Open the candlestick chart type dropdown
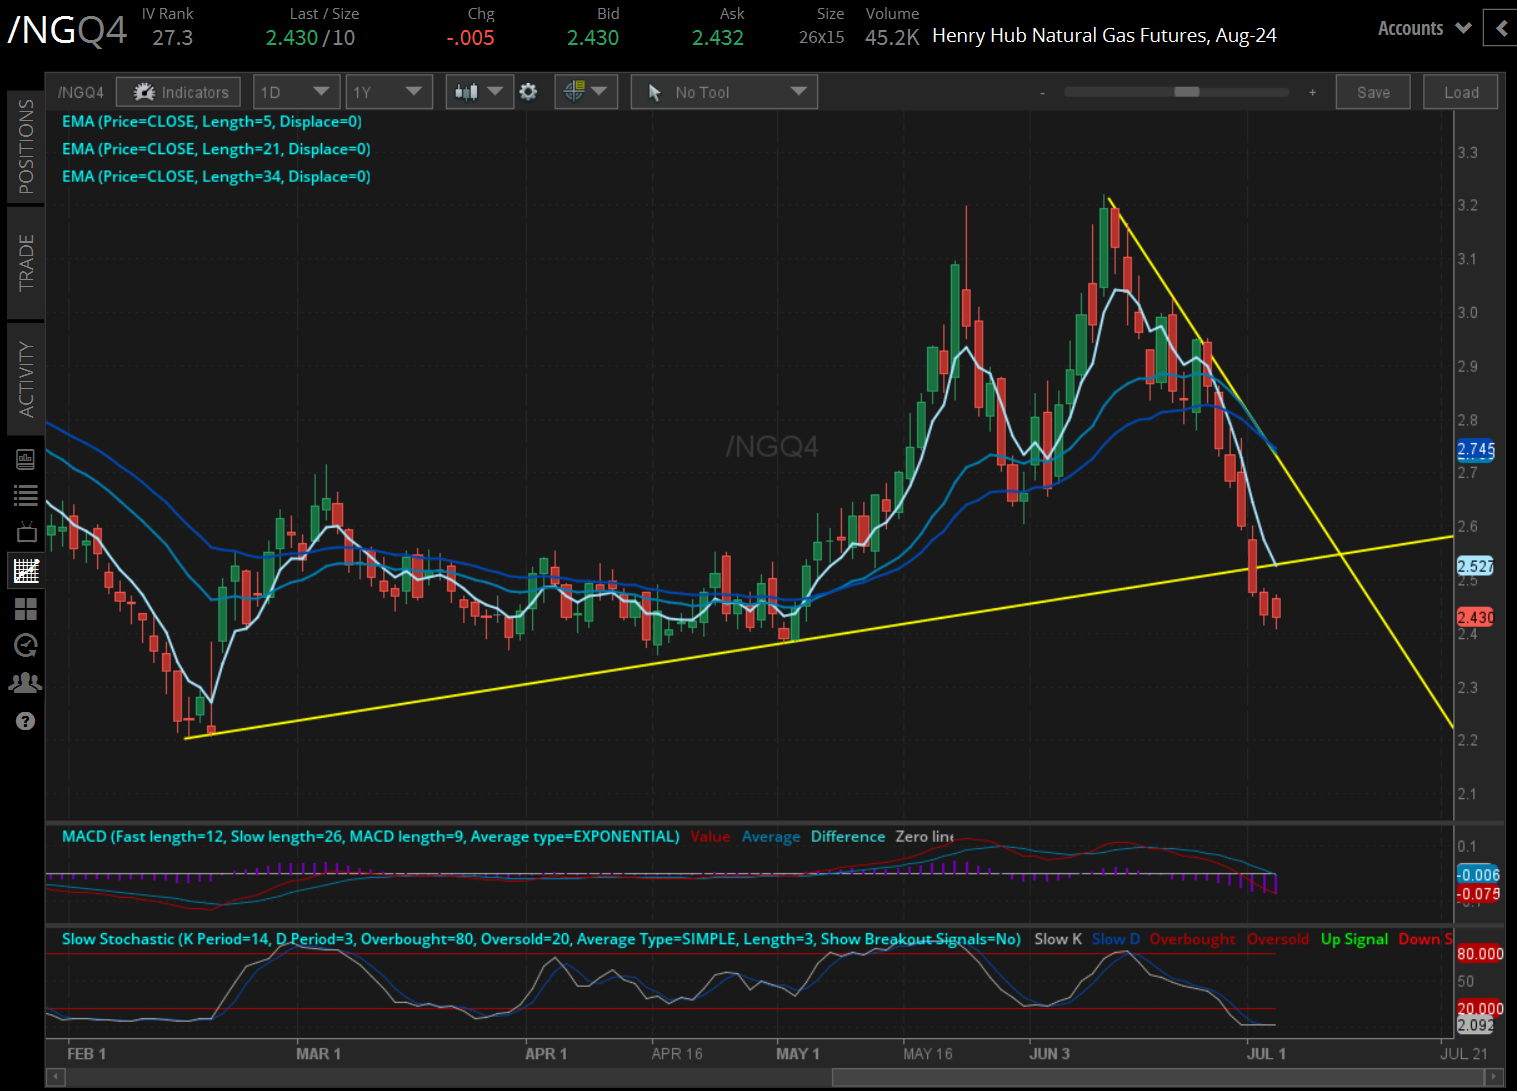Image resolution: width=1517 pixels, height=1091 pixels. coord(479,92)
